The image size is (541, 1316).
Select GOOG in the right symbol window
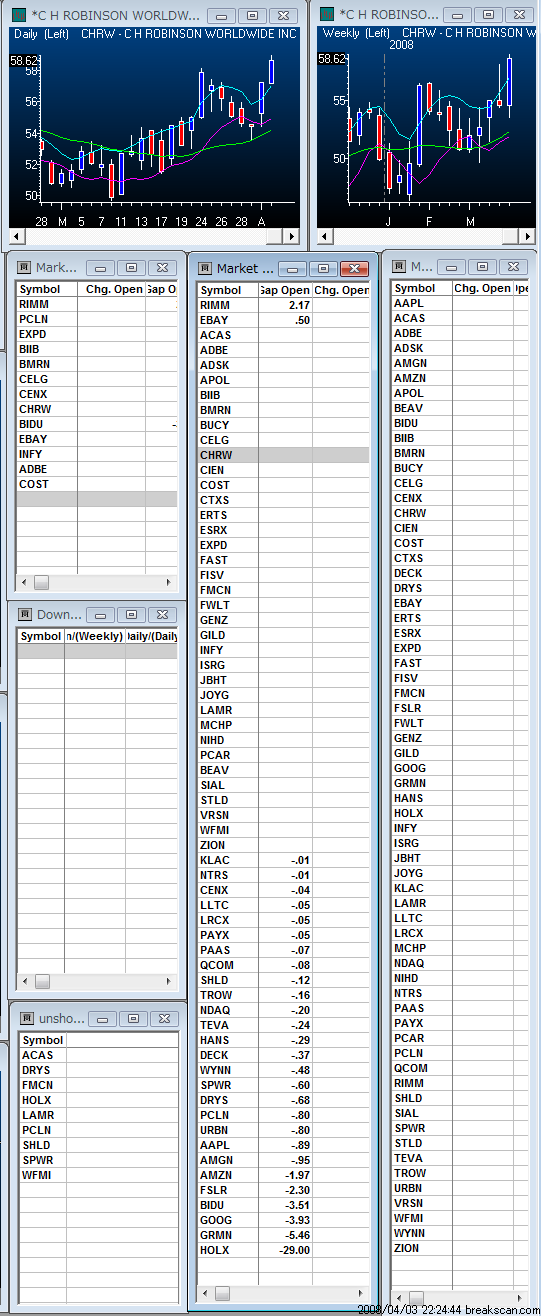pyautogui.click(x=459, y=768)
